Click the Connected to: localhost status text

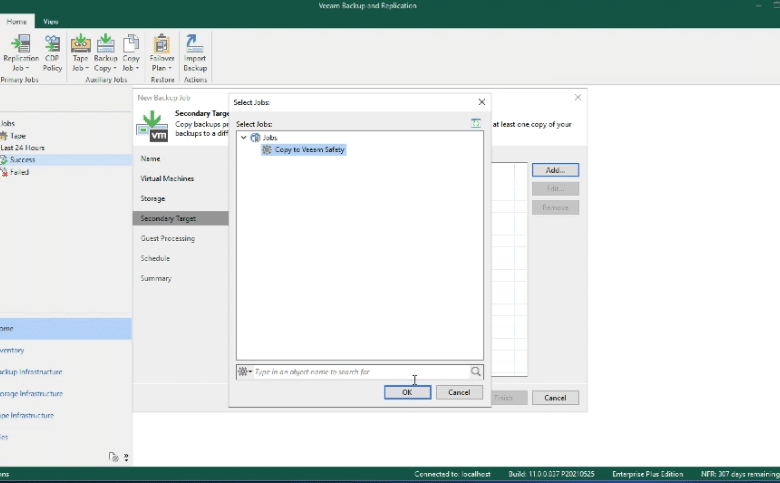452,474
